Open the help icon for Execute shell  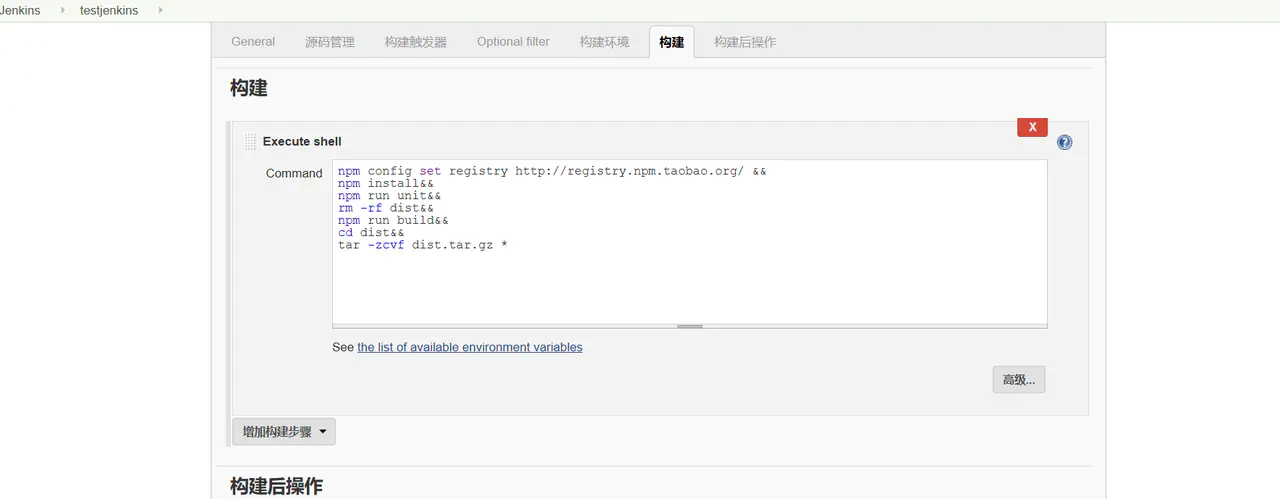click(1064, 142)
